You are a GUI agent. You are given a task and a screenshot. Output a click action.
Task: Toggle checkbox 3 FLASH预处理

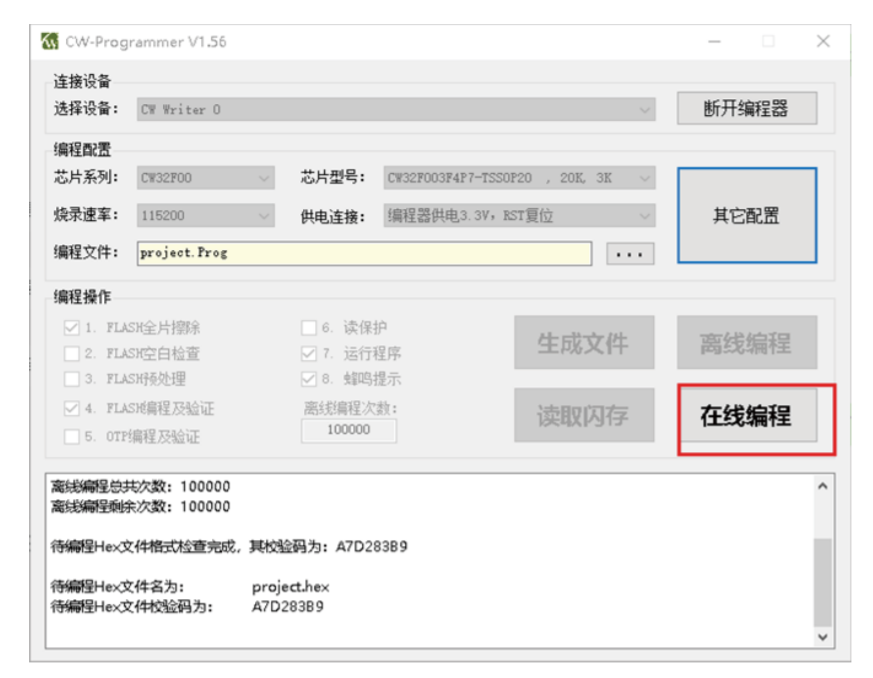point(72,379)
